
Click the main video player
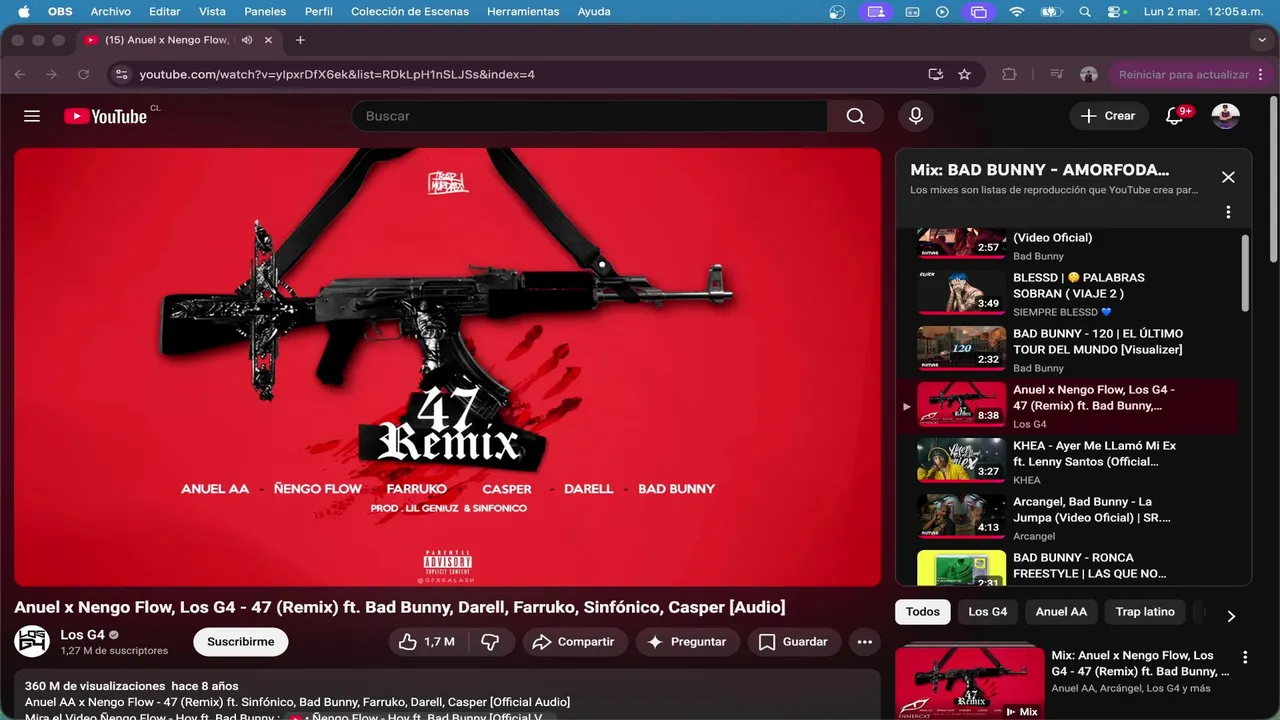(x=447, y=367)
